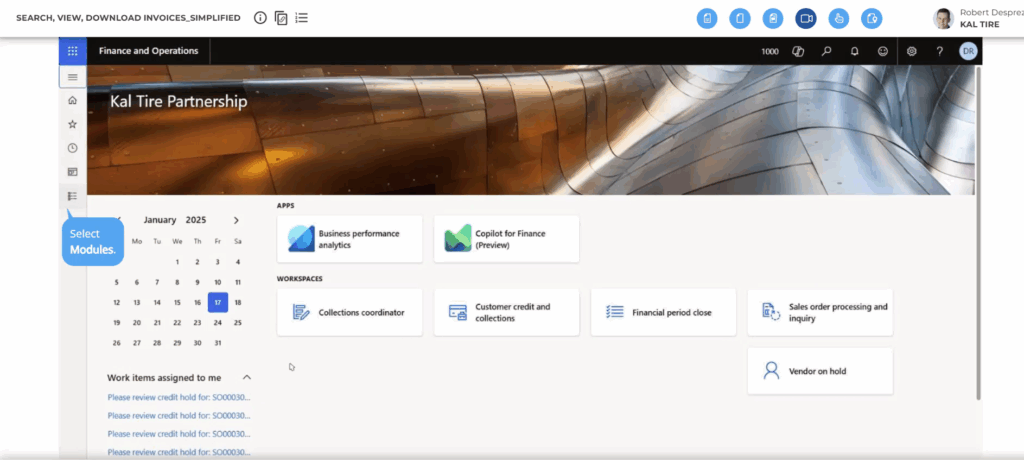This screenshot has height=460, width=1024.
Task: Click the Search magnifier in top bar
Action: (x=826, y=51)
